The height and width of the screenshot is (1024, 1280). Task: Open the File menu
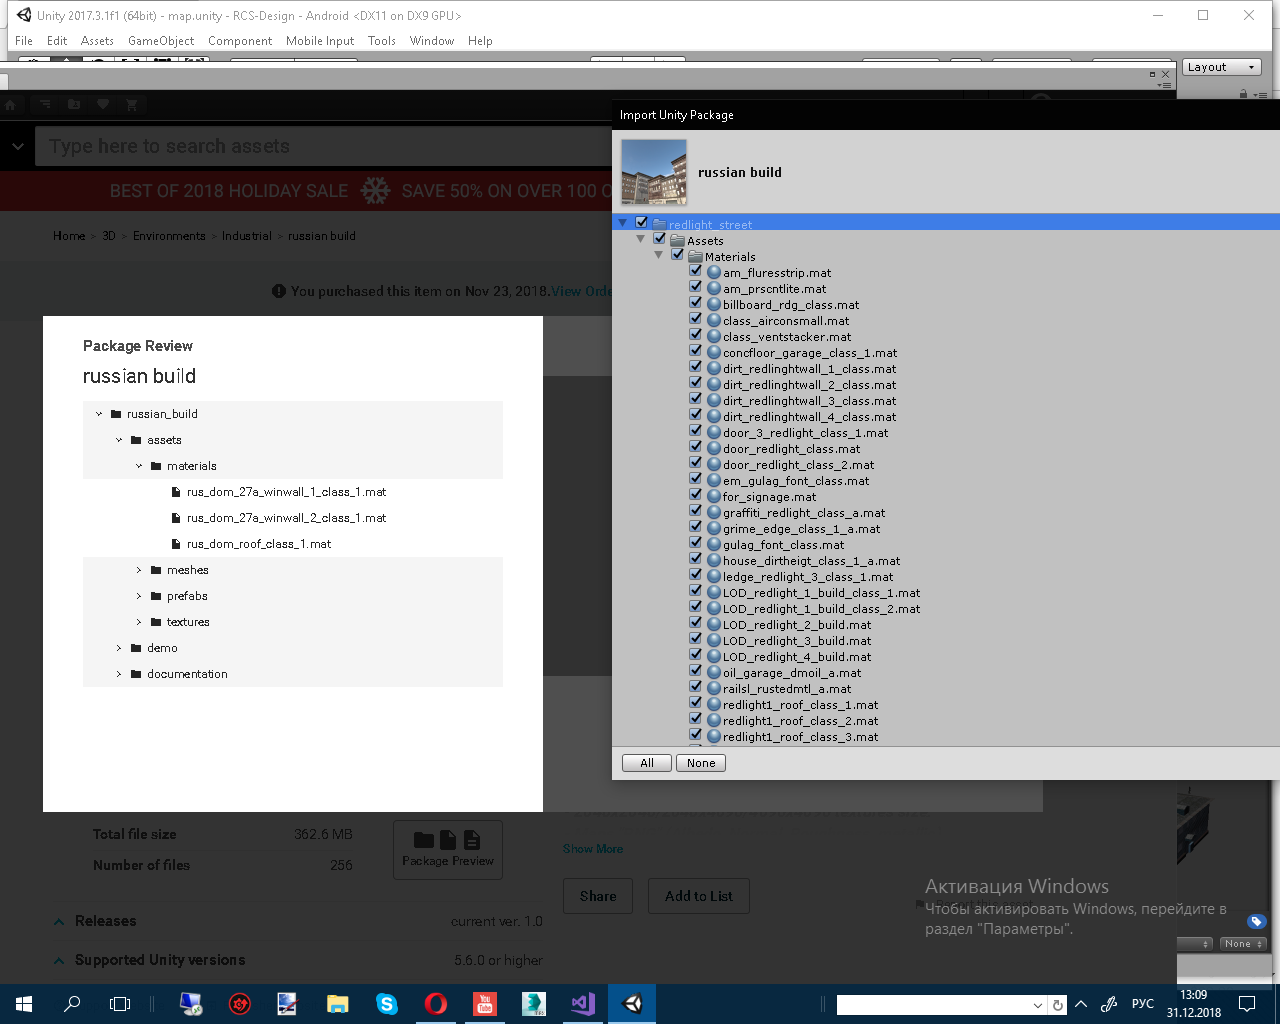(x=24, y=41)
